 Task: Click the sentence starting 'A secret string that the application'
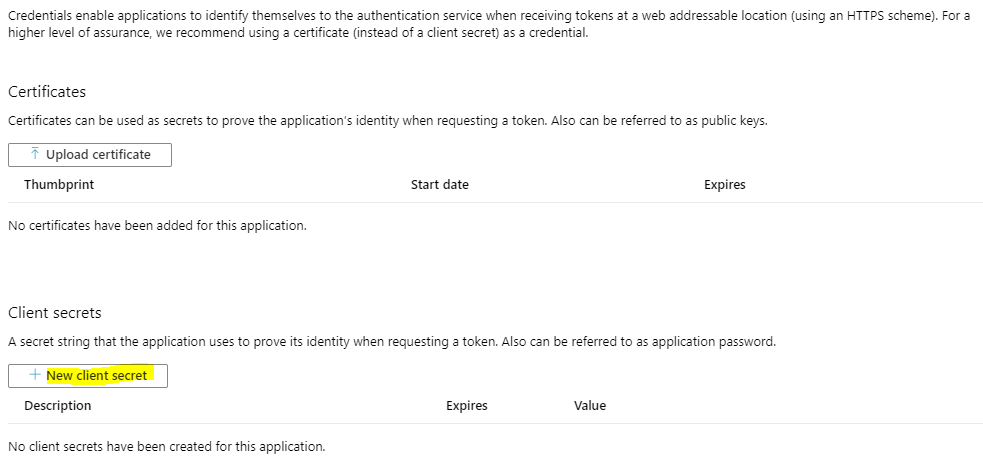(391, 342)
